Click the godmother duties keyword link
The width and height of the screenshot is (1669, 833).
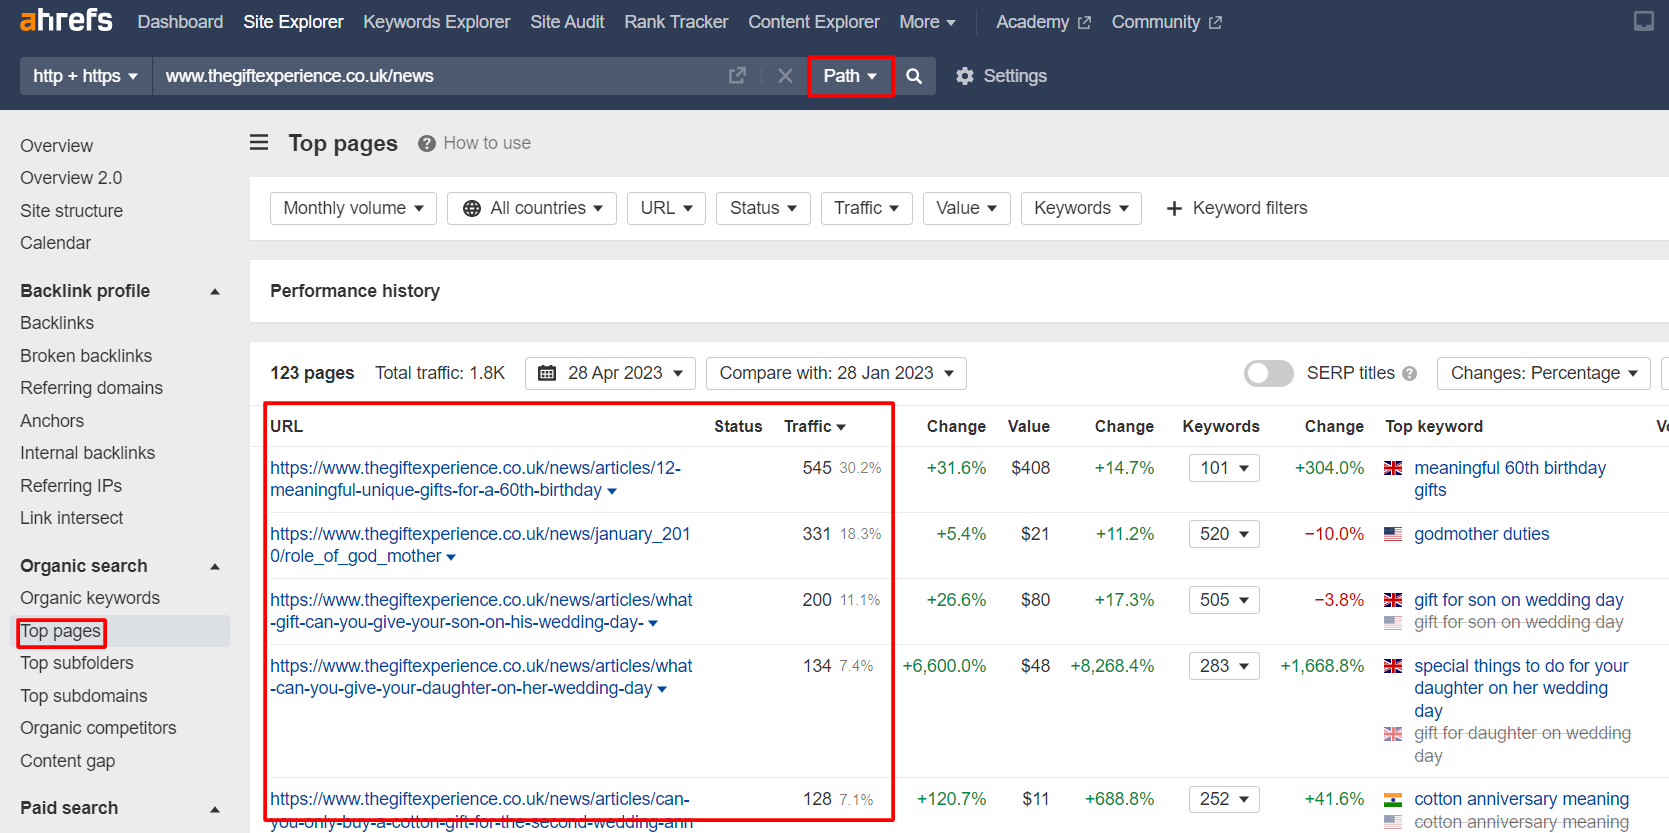(1481, 534)
